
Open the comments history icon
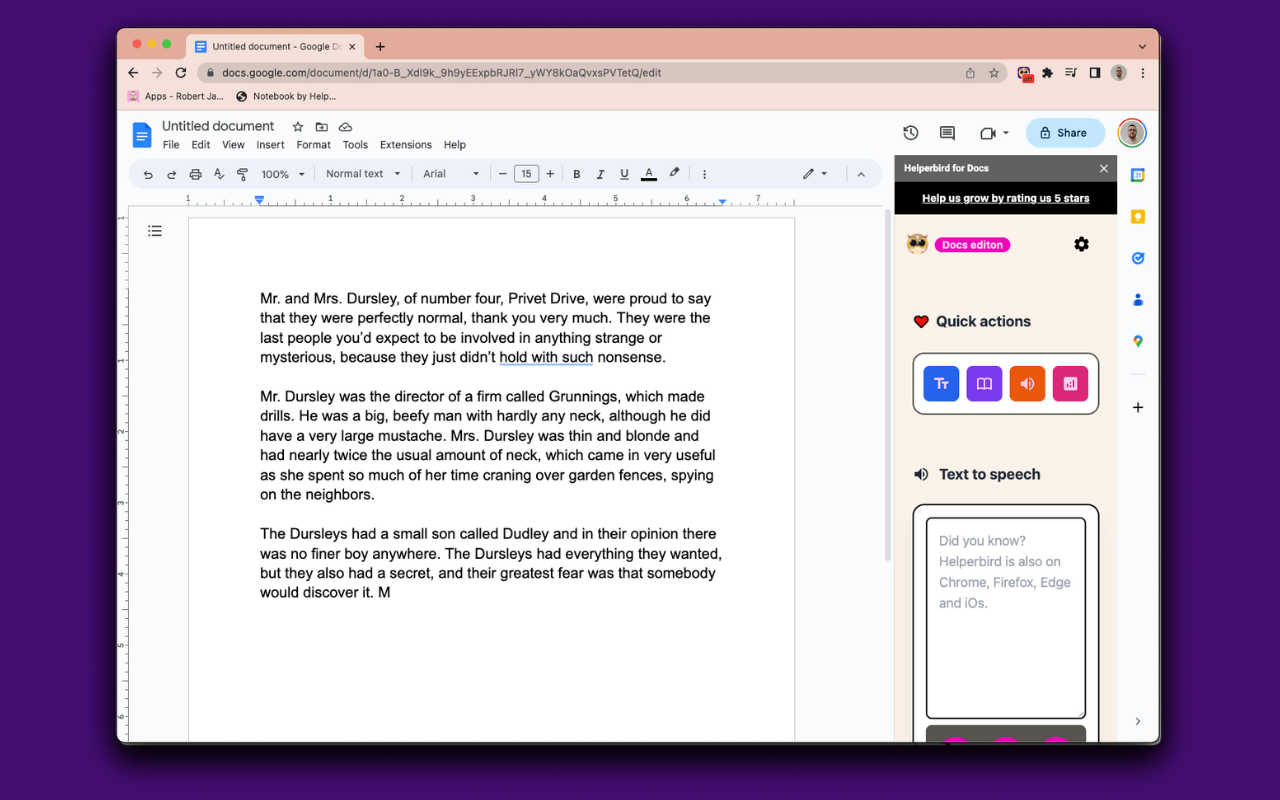coord(947,133)
